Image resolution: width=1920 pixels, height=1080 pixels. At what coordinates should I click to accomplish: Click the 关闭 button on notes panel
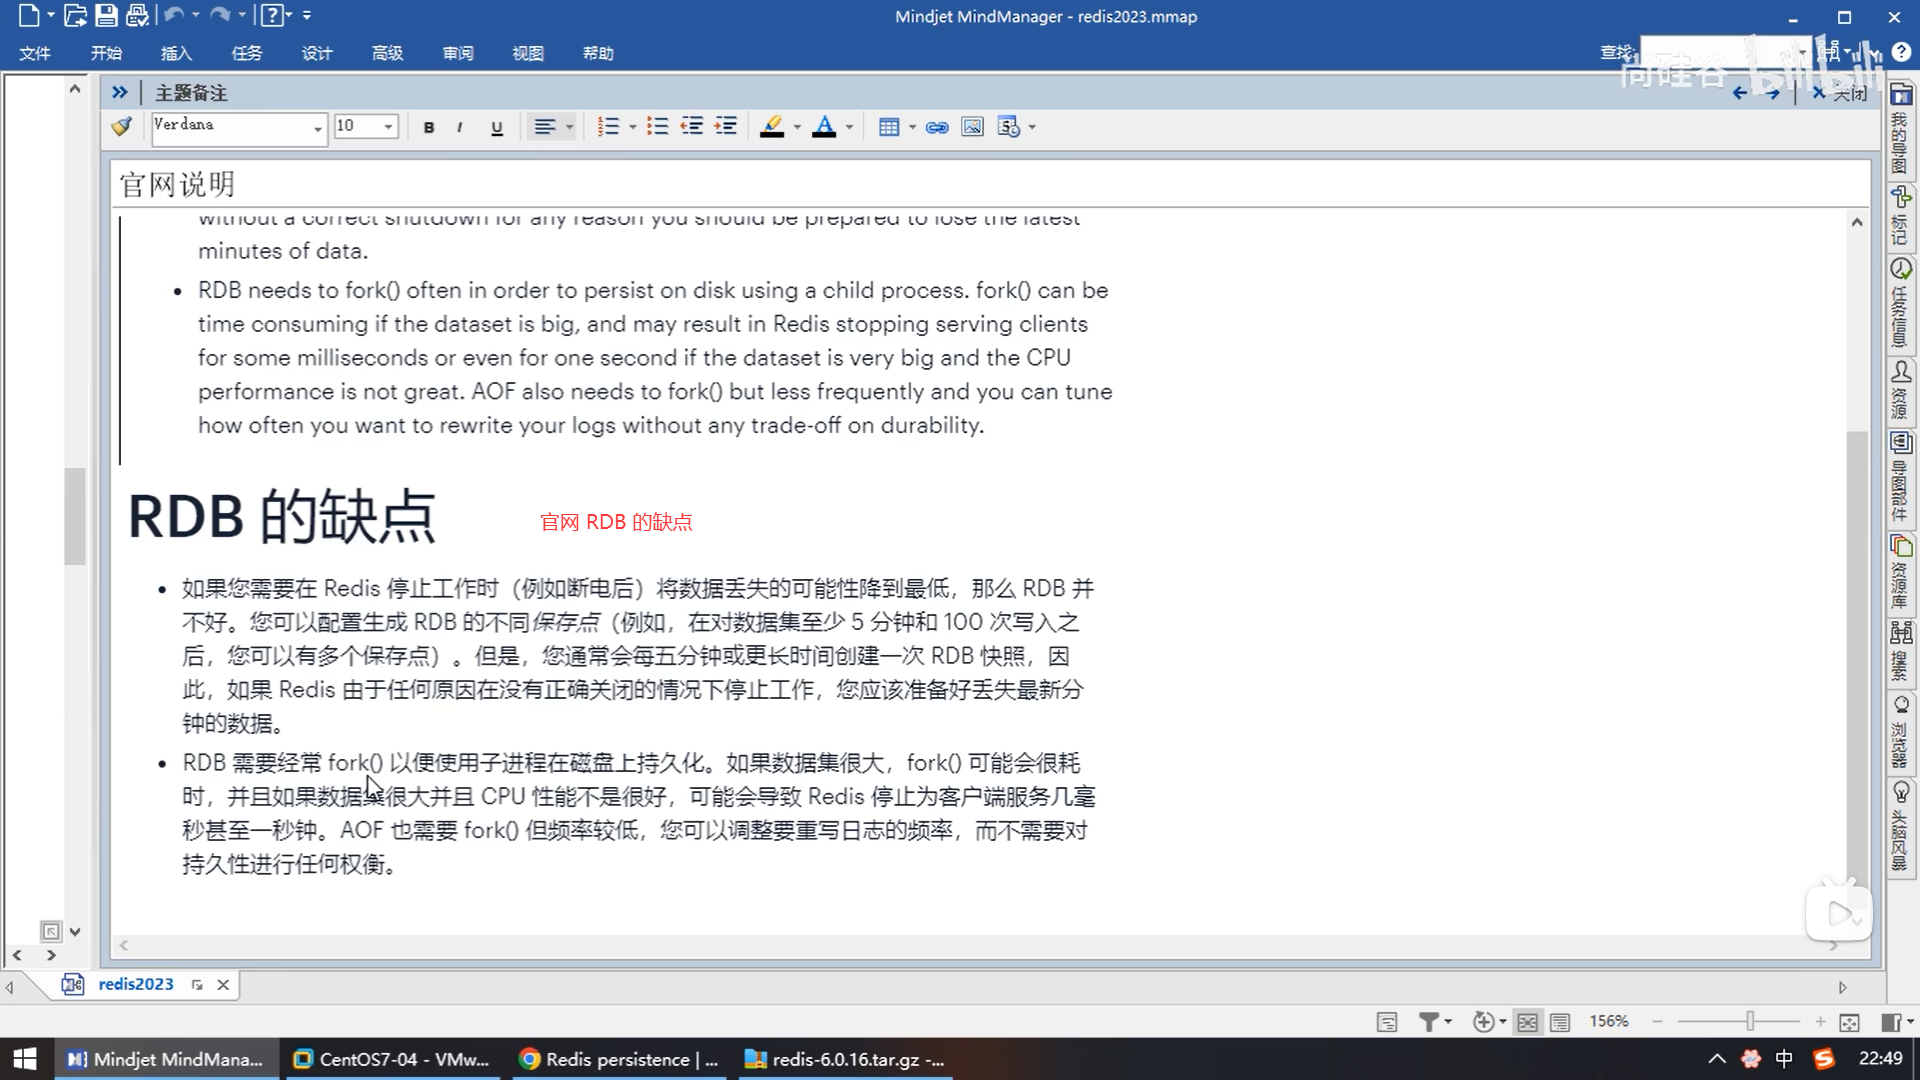click(x=1840, y=93)
